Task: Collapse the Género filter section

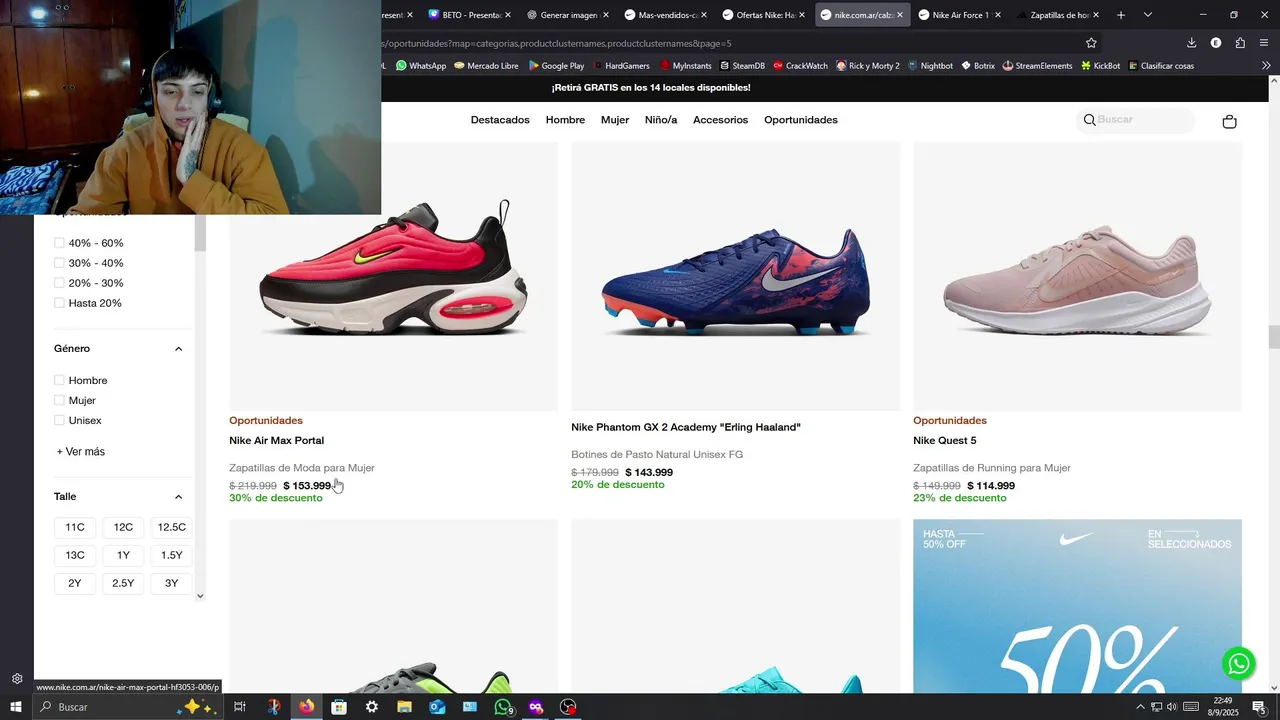Action: coord(178,349)
